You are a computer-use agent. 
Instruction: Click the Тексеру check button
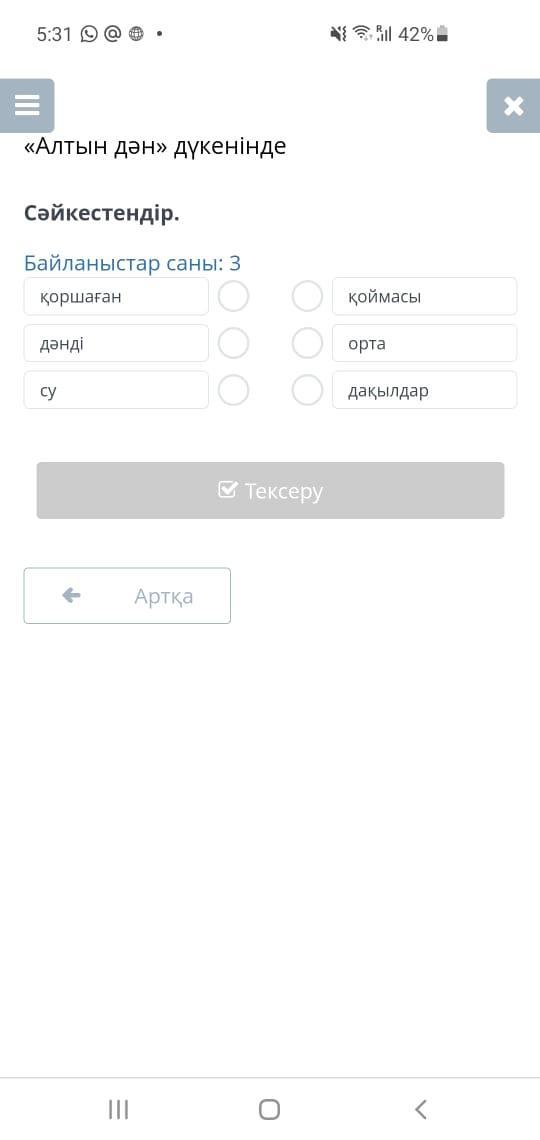[270, 491]
